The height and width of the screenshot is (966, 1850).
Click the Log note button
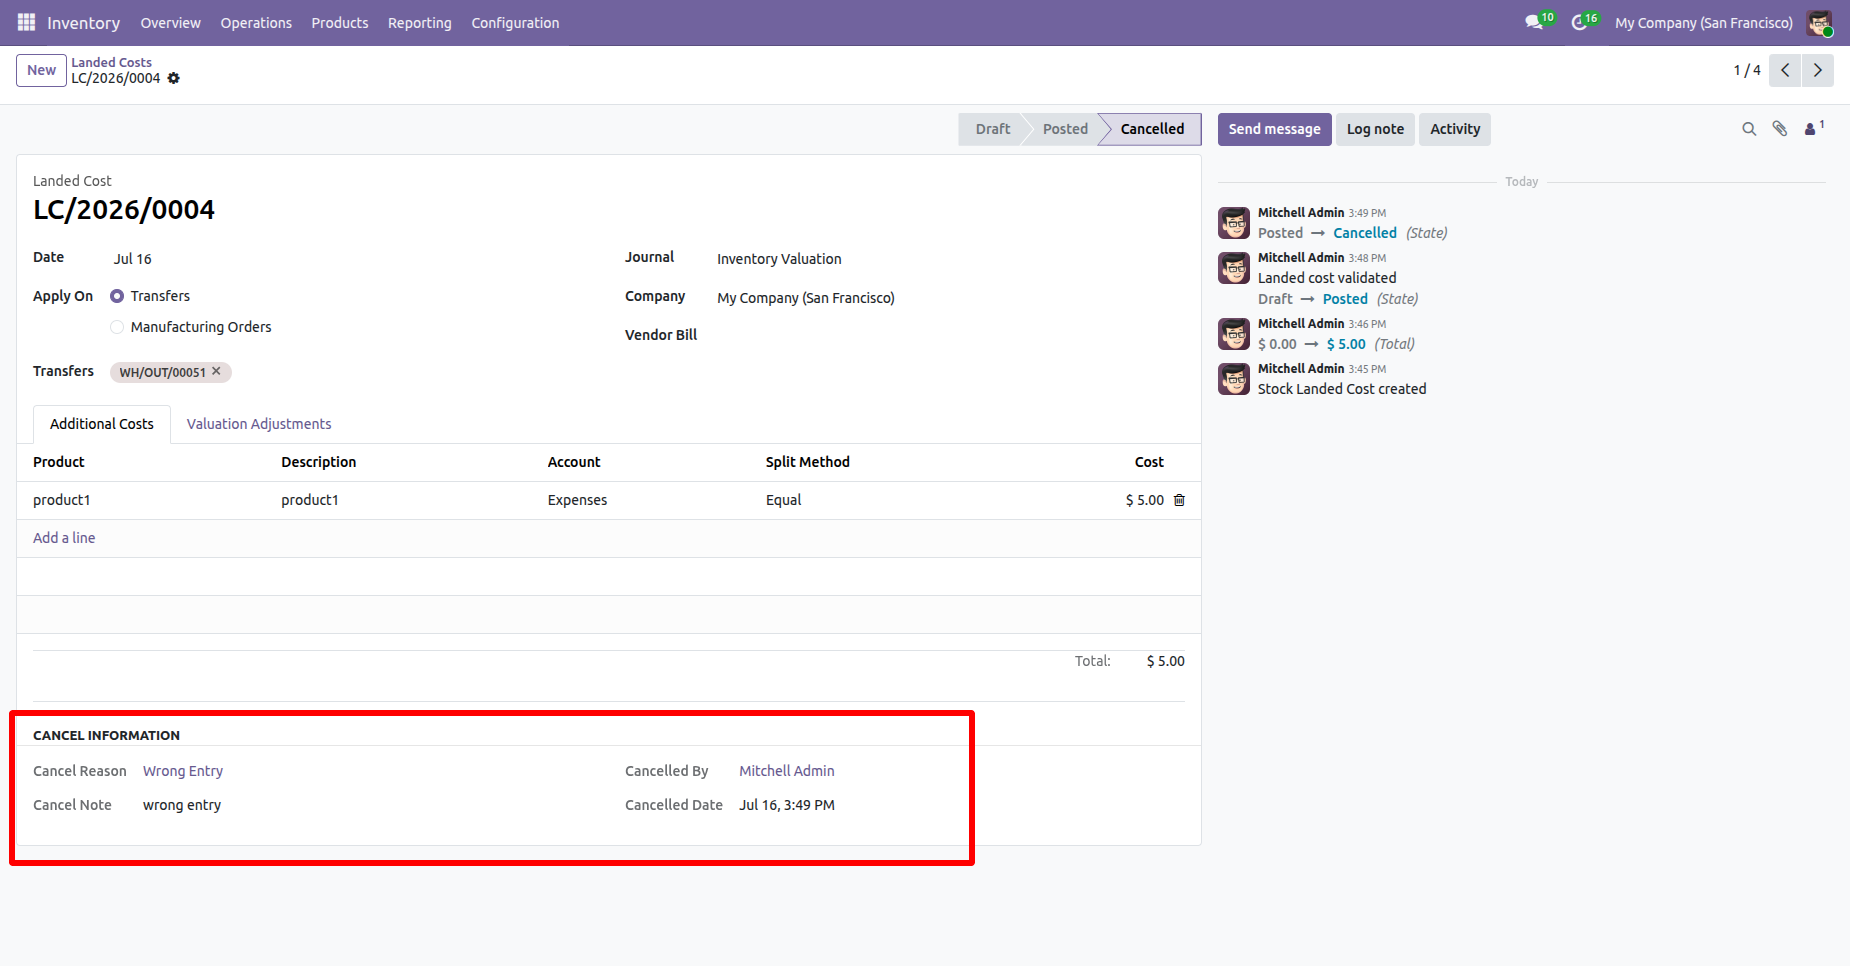tap(1375, 129)
